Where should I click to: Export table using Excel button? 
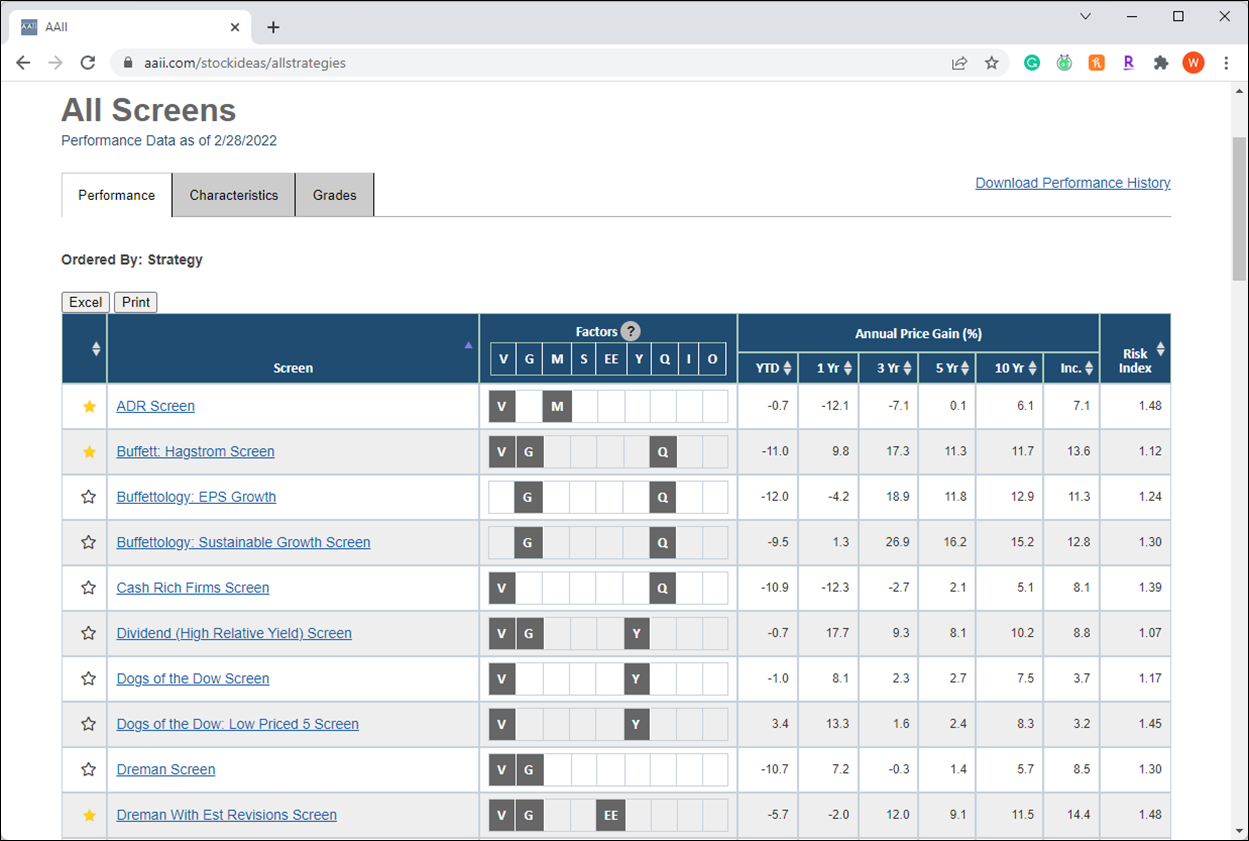86,302
